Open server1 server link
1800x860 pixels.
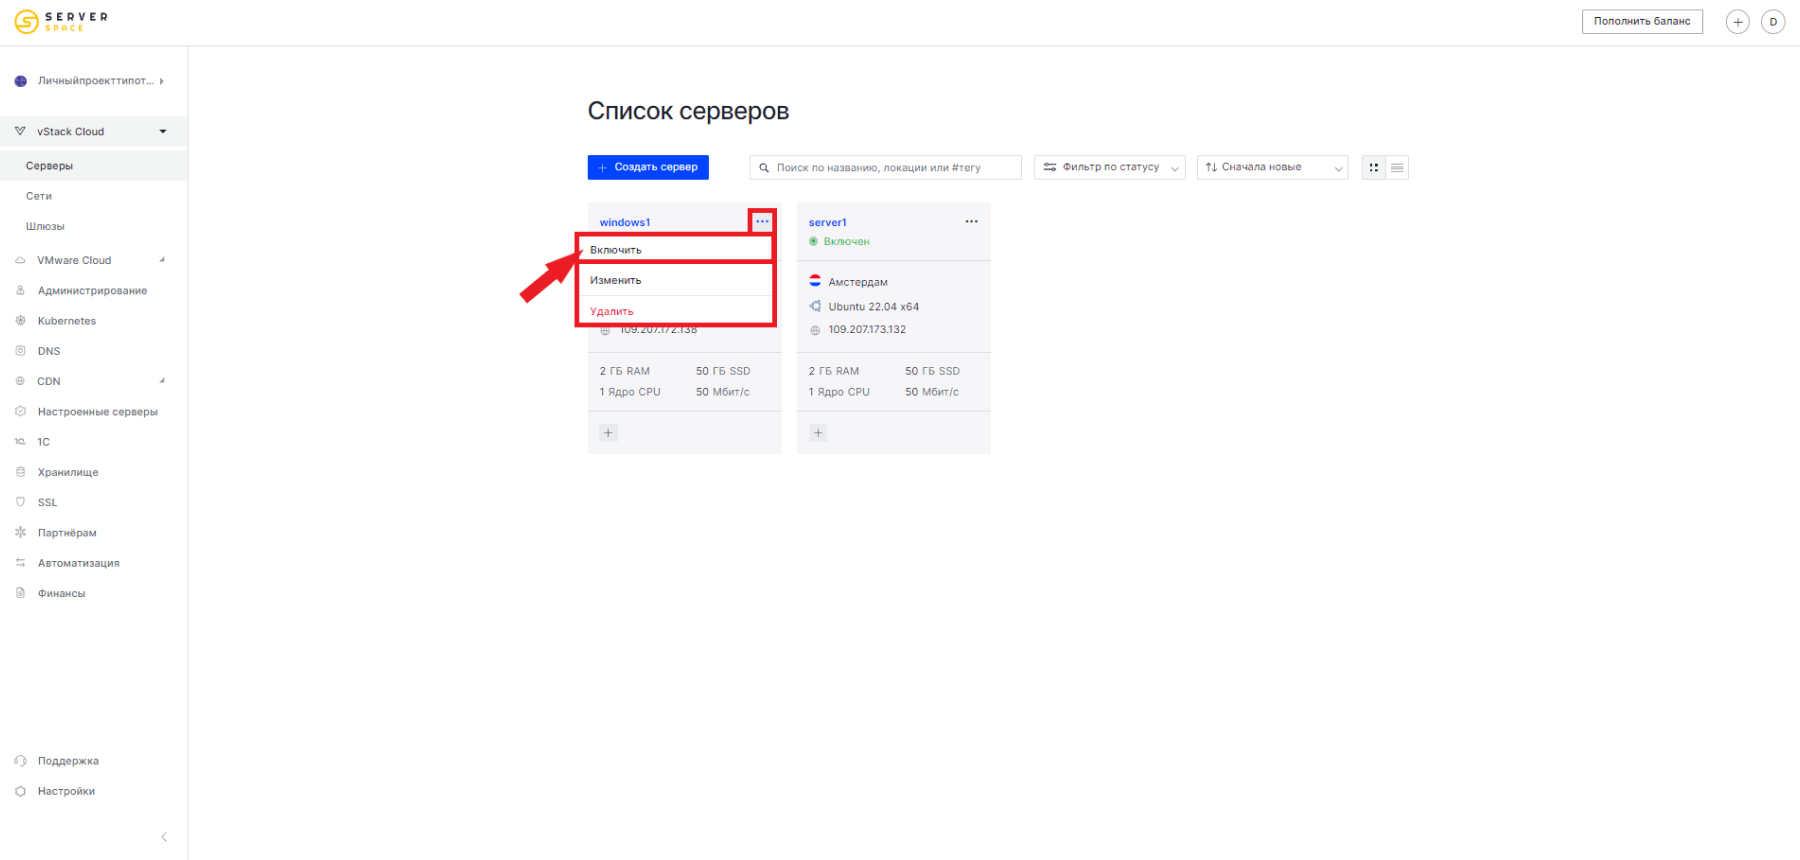coord(828,222)
